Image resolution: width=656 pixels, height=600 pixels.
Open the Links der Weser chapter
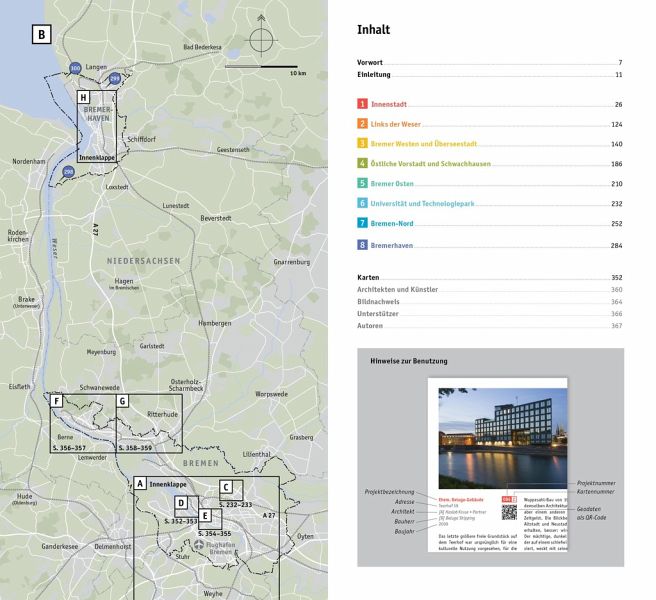coord(396,124)
